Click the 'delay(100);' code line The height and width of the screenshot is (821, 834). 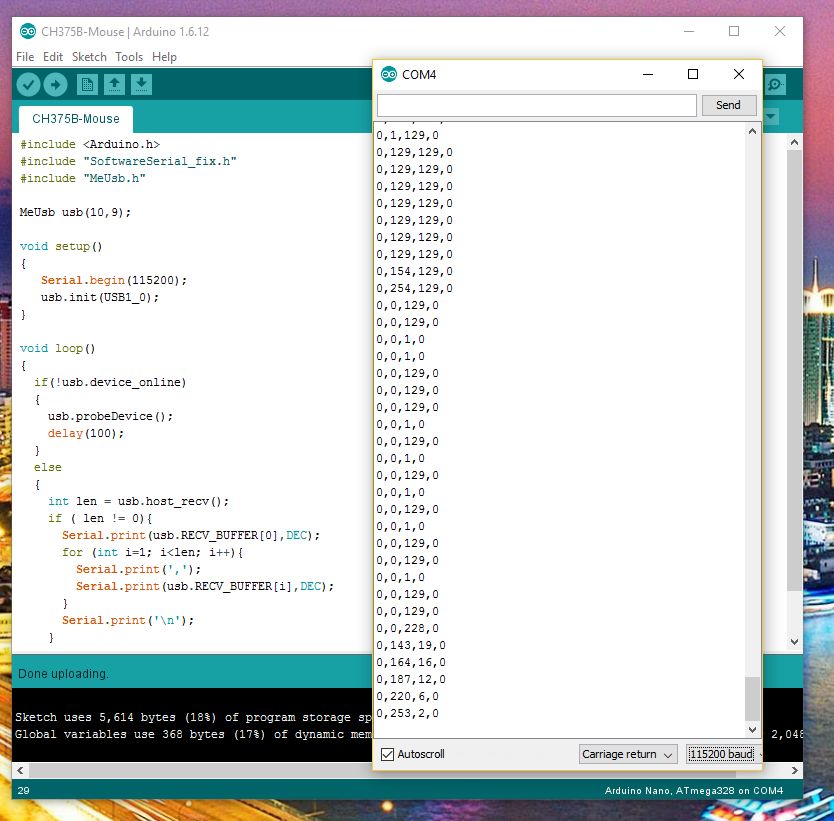point(86,433)
